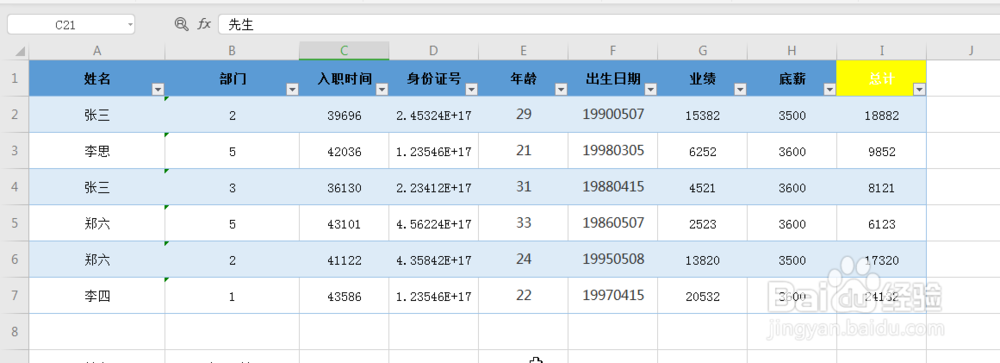Open the 底薪 column filter dropdown

(x=829, y=90)
